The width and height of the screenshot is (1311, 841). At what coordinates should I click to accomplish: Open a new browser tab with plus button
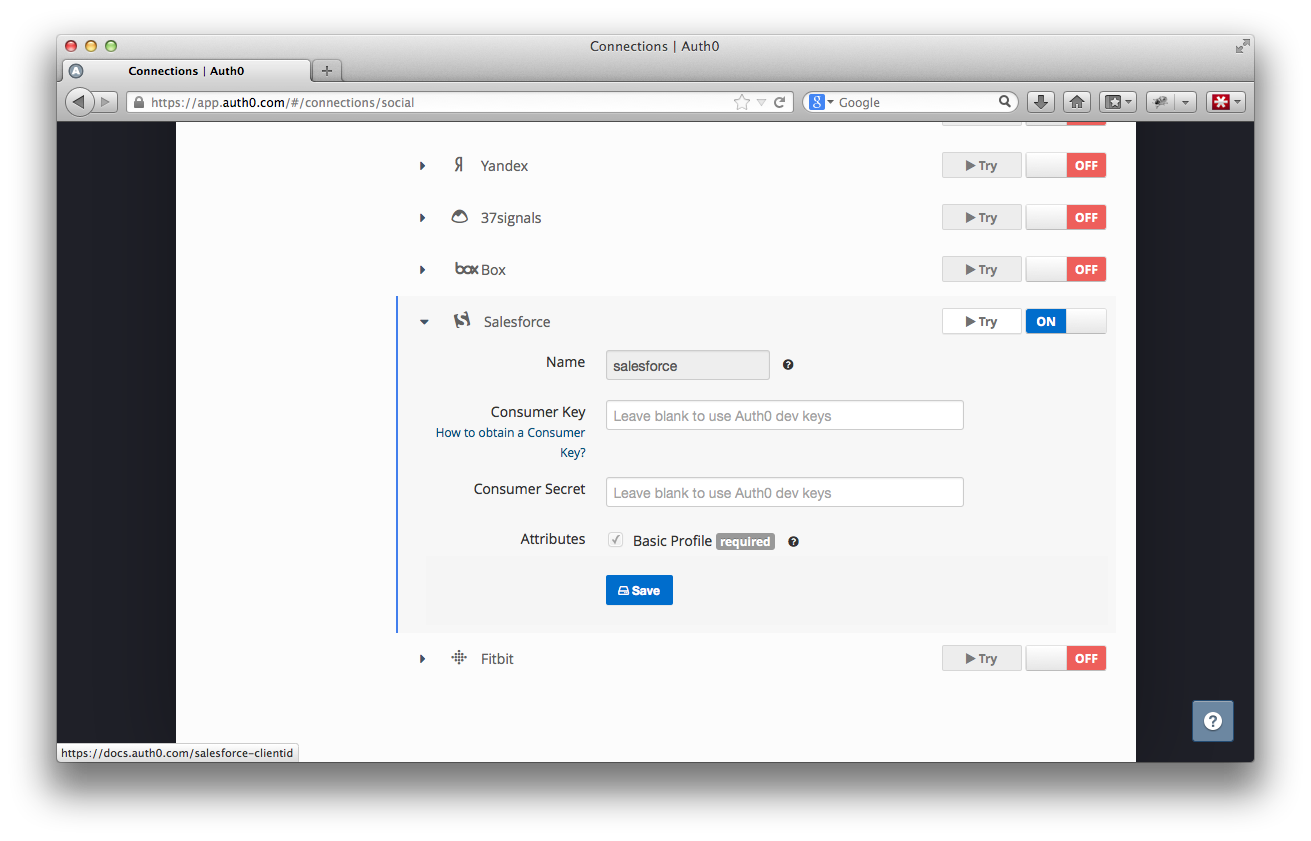(x=326, y=71)
